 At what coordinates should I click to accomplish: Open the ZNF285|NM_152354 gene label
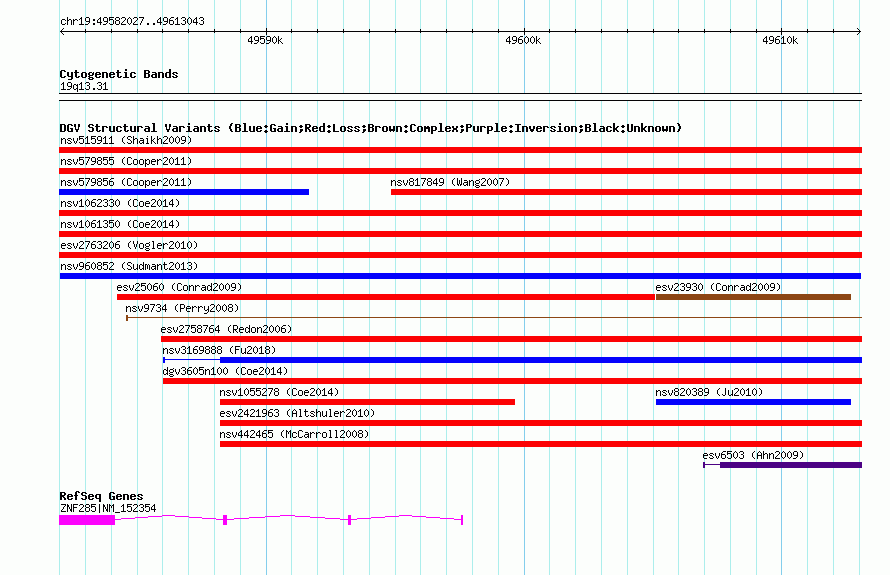pyautogui.click(x=108, y=508)
